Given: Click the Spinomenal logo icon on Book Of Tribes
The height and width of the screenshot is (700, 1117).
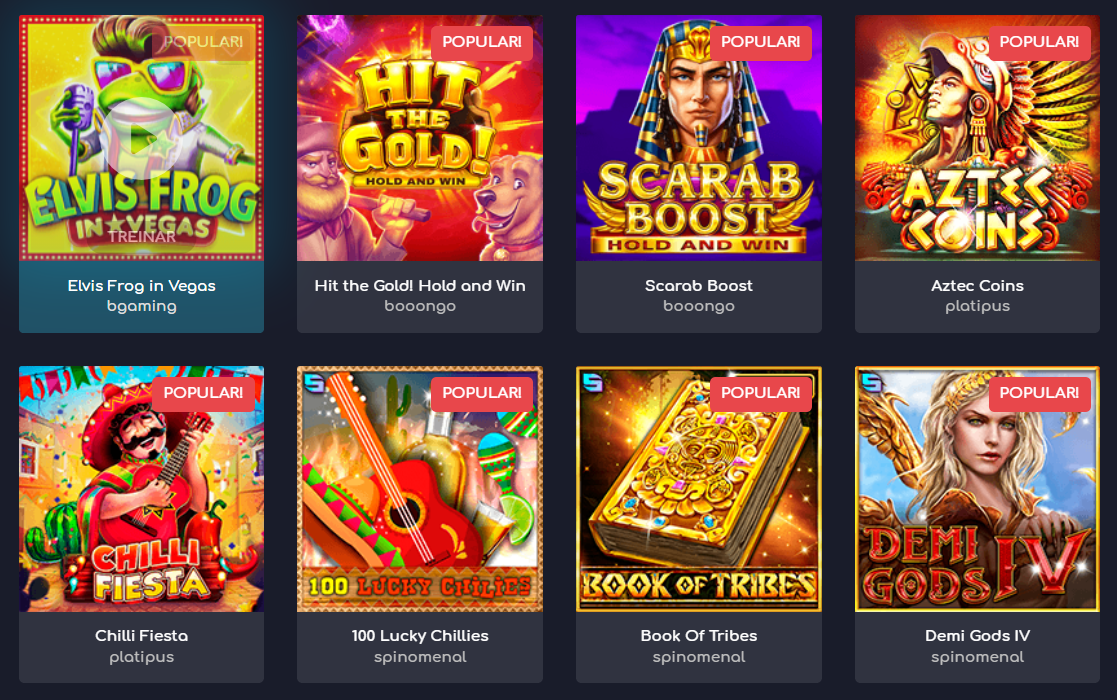Looking at the screenshot, I should click(x=593, y=383).
